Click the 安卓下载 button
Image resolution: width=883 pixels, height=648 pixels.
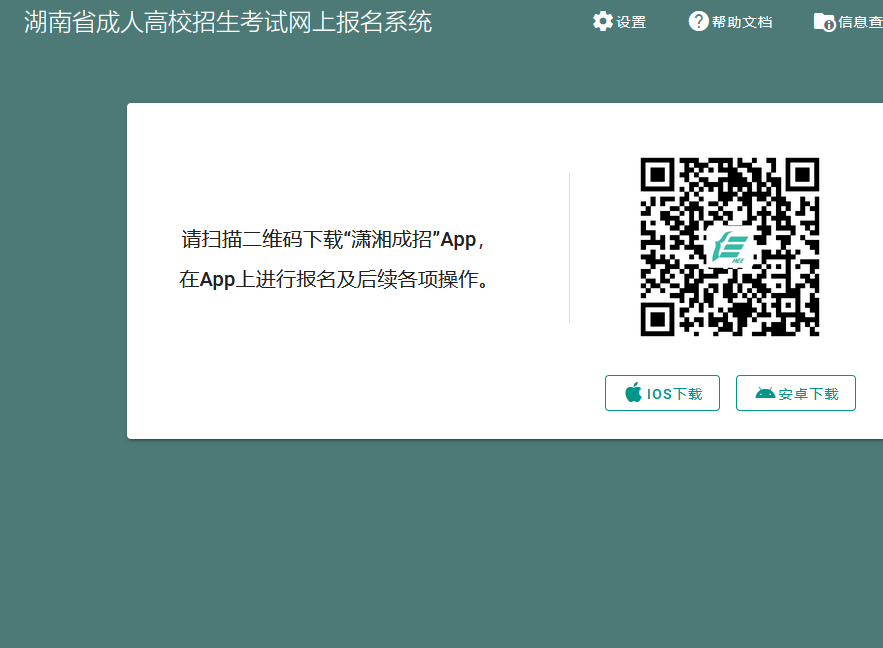(796, 393)
